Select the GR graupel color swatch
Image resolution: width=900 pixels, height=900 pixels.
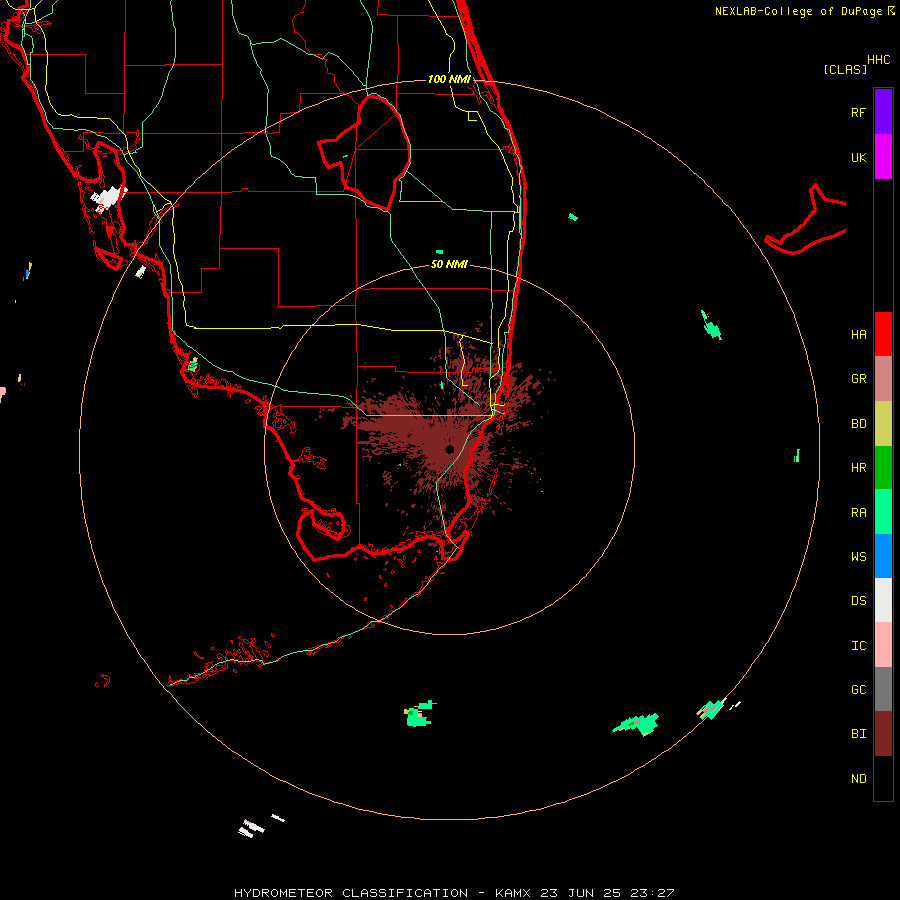point(883,379)
